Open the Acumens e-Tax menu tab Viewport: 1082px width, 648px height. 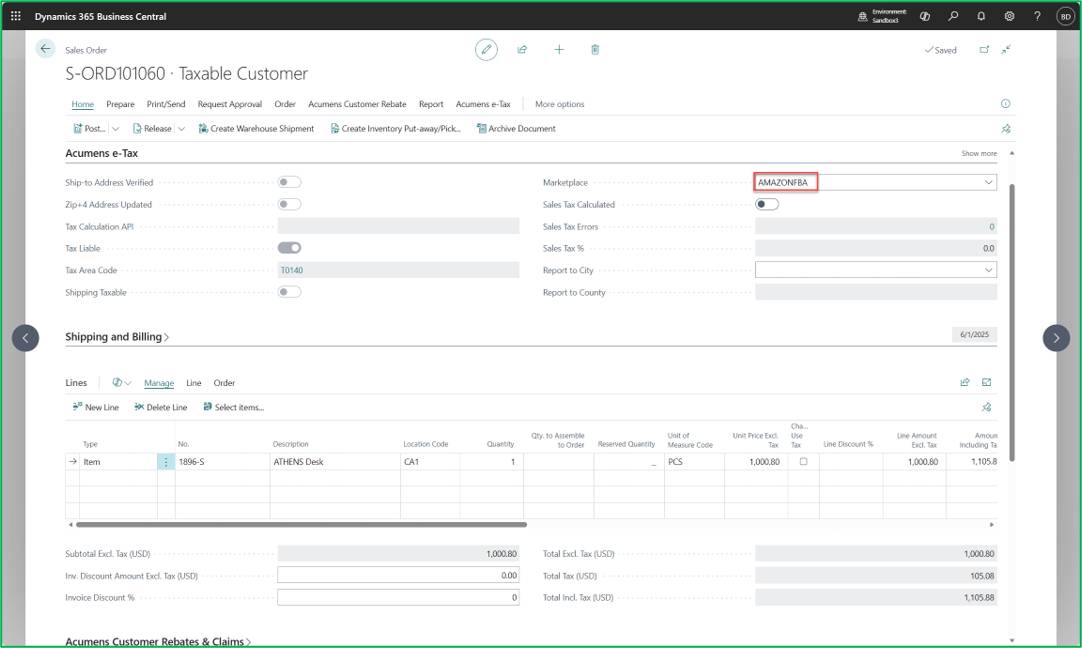point(483,104)
